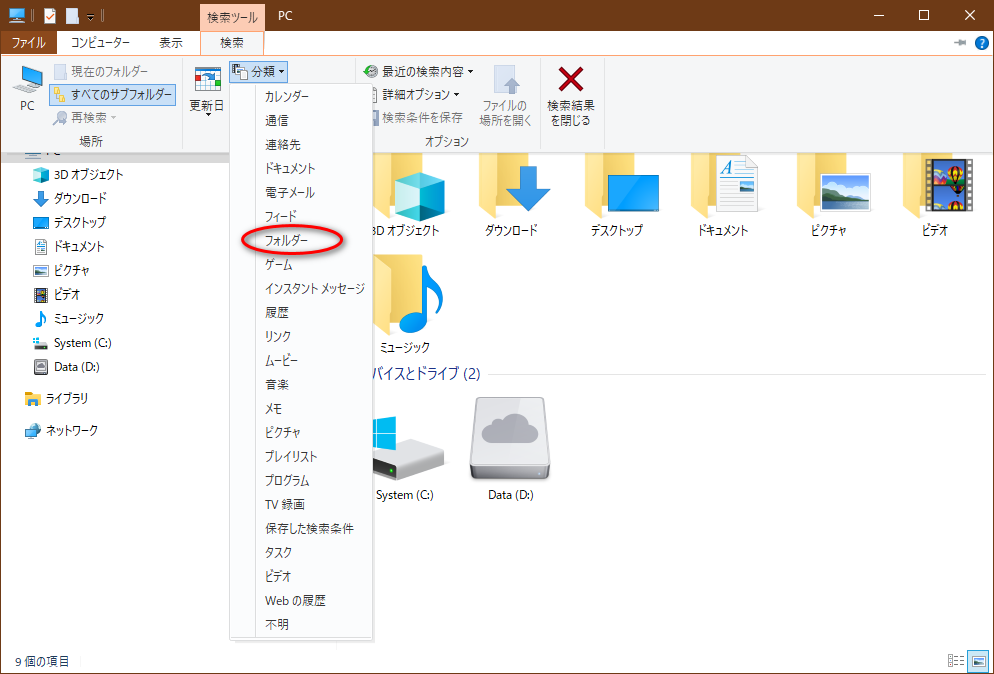Viewport: 994px width, 674px height.
Task: Click the Help question mark icon
Action: click(981, 43)
